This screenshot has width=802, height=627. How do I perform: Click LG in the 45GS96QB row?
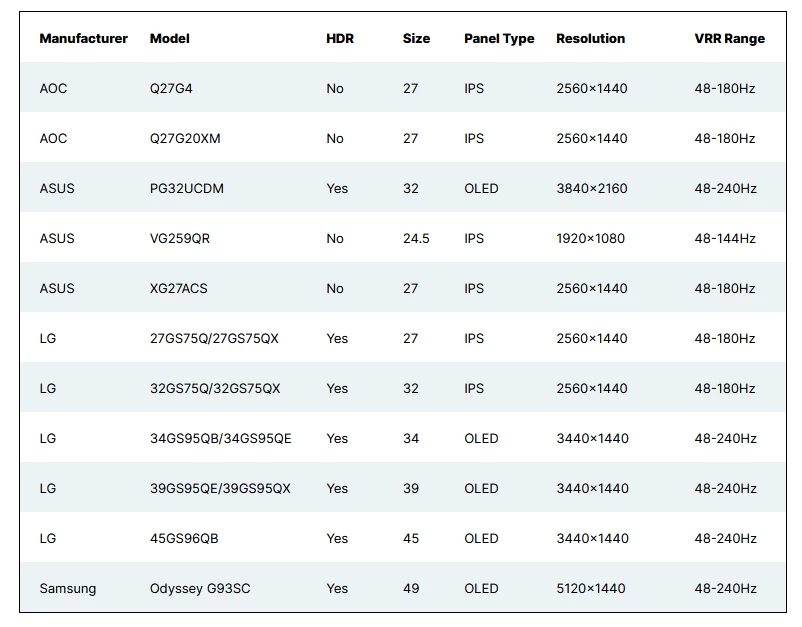[48, 539]
